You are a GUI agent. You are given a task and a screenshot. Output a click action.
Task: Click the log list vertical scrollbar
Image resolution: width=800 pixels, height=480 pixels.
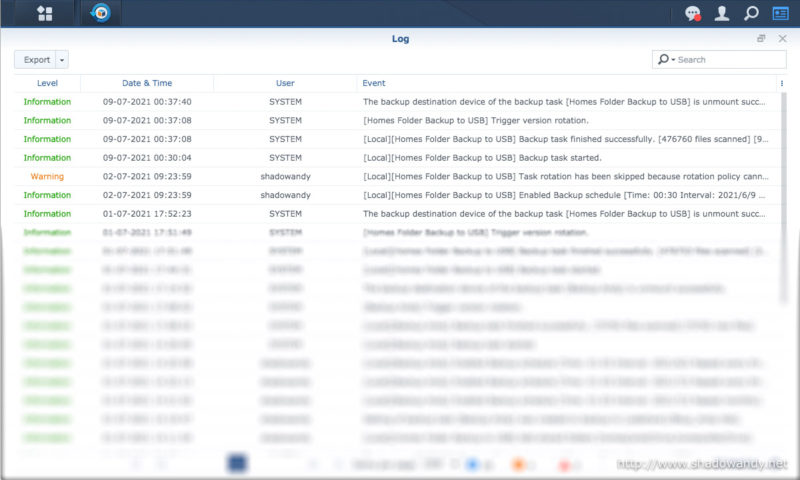click(x=784, y=199)
